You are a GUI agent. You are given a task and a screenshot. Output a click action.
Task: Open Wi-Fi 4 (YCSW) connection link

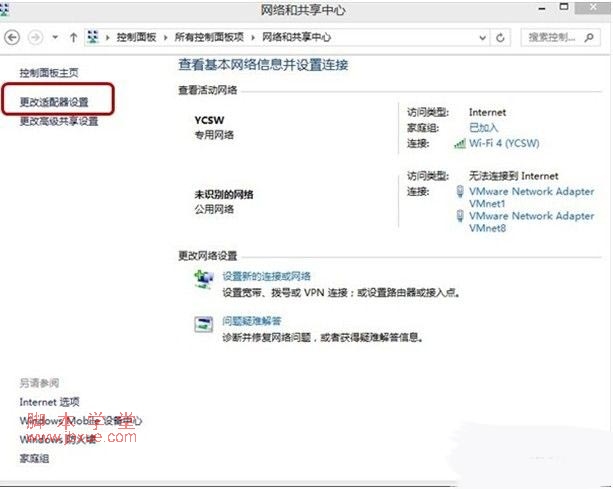[x=504, y=143]
